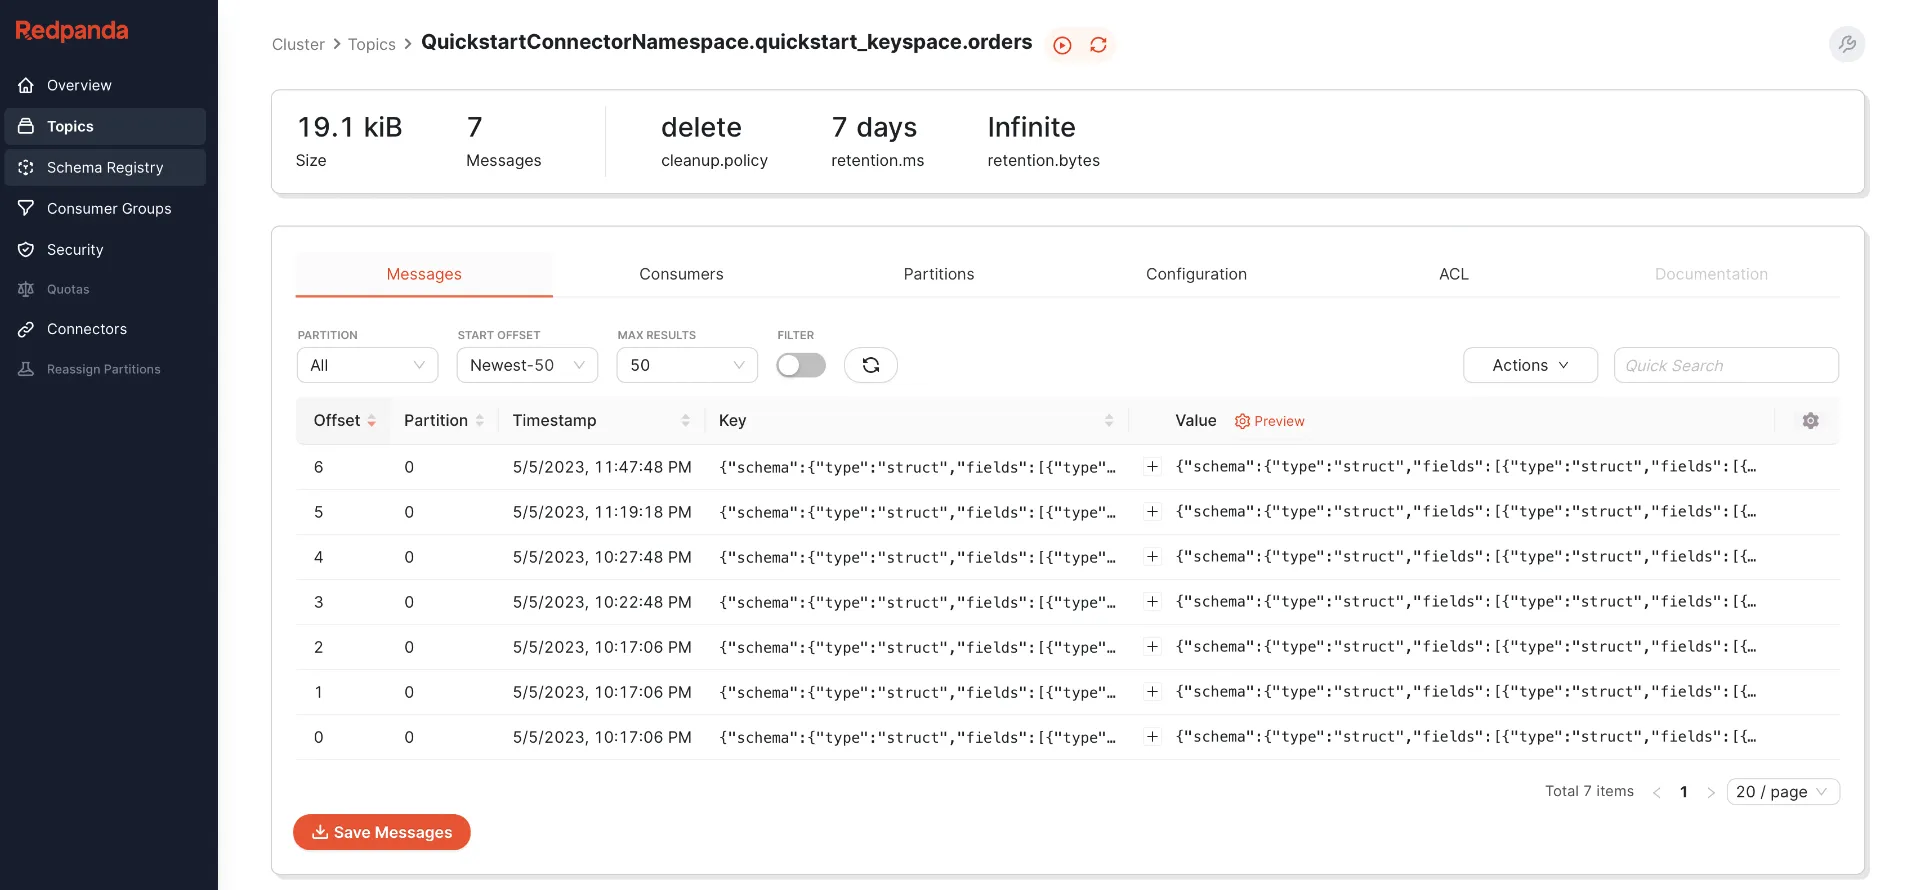The width and height of the screenshot is (1909, 890).
Task: Open the Connectors page
Action: point(105,329)
